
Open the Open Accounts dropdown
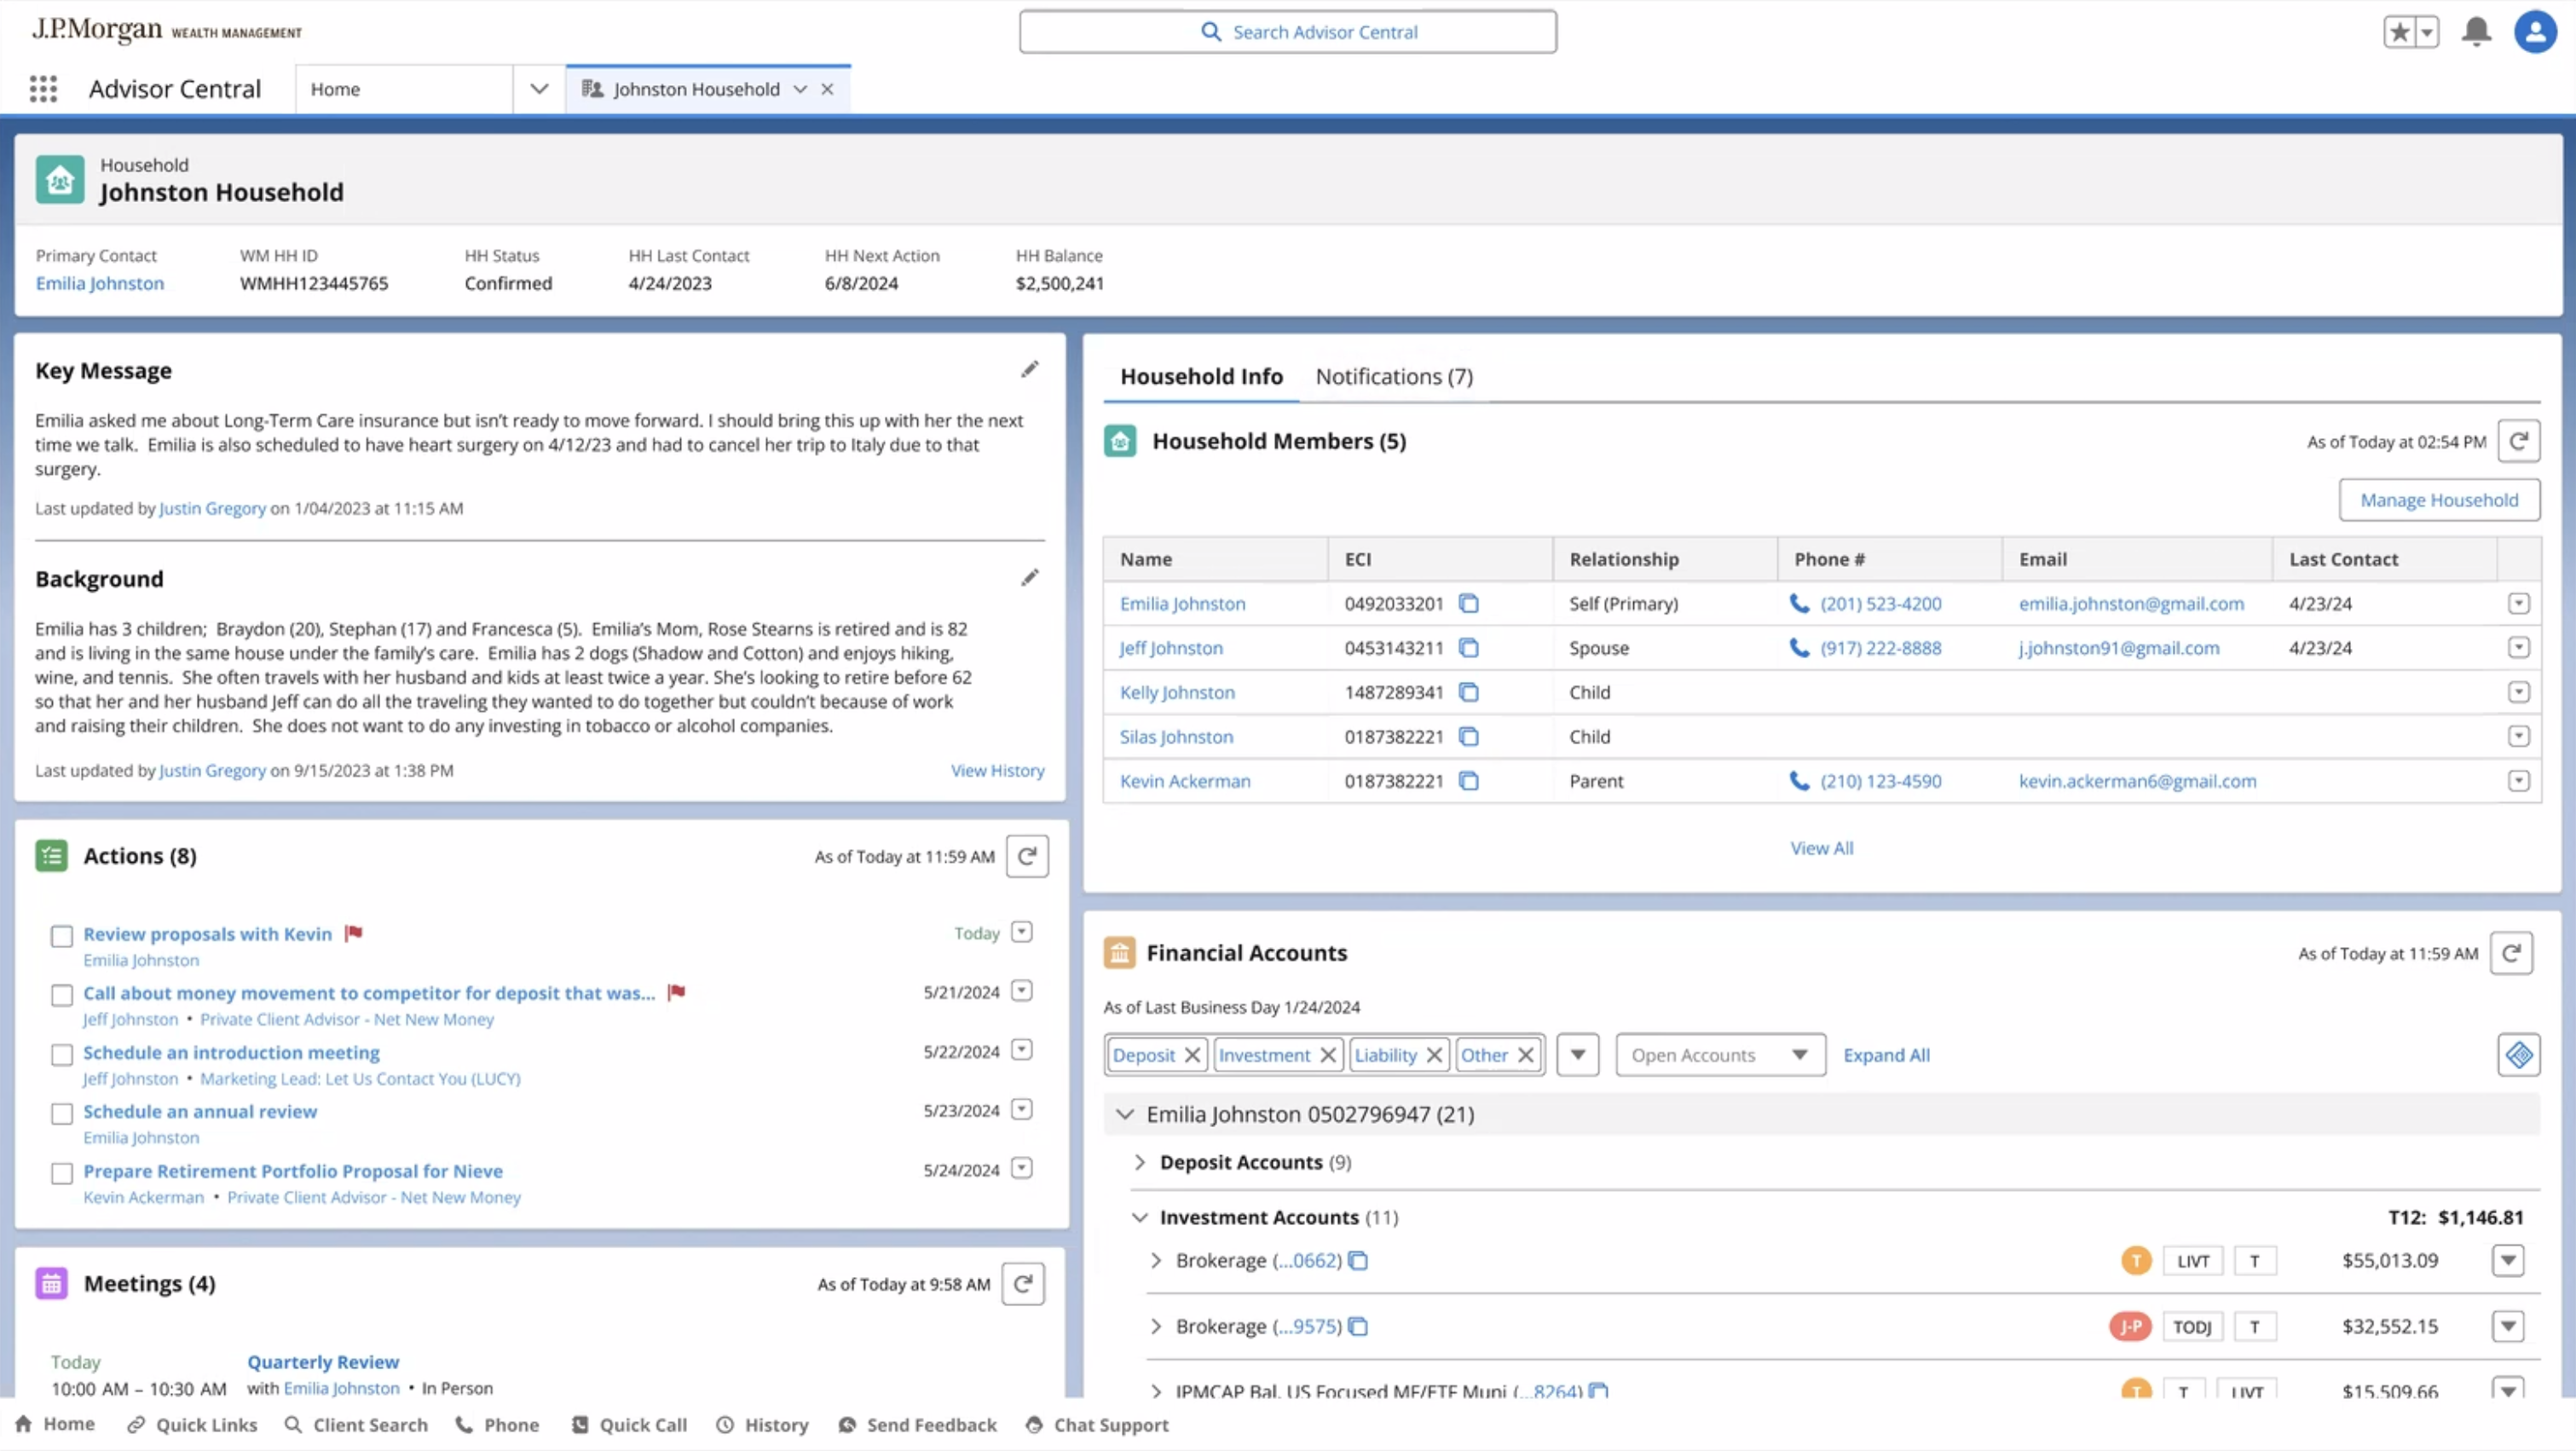pos(1720,1055)
